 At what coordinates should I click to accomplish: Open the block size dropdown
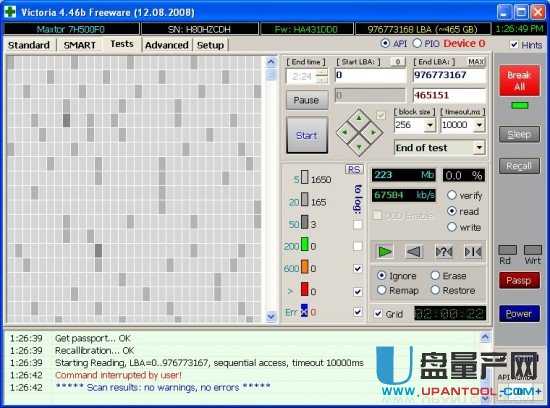[430, 125]
